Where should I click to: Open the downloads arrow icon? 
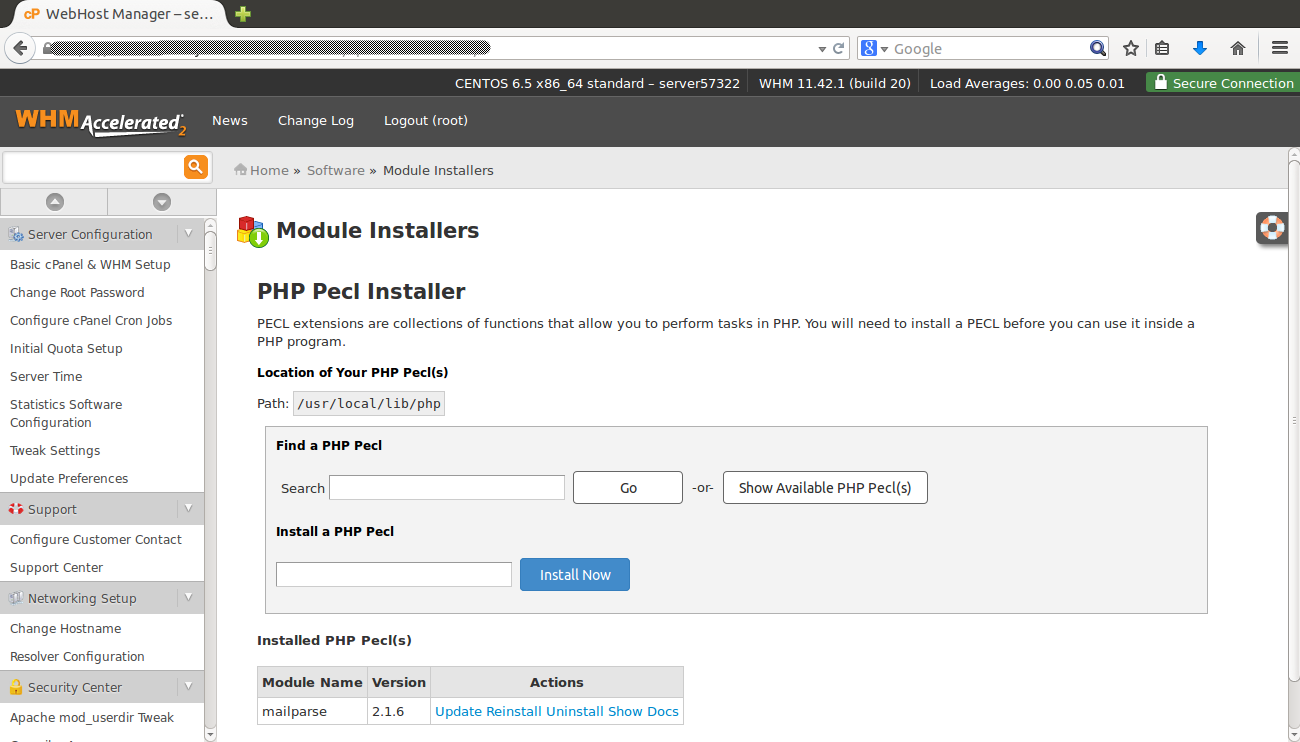coord(1200,48)
